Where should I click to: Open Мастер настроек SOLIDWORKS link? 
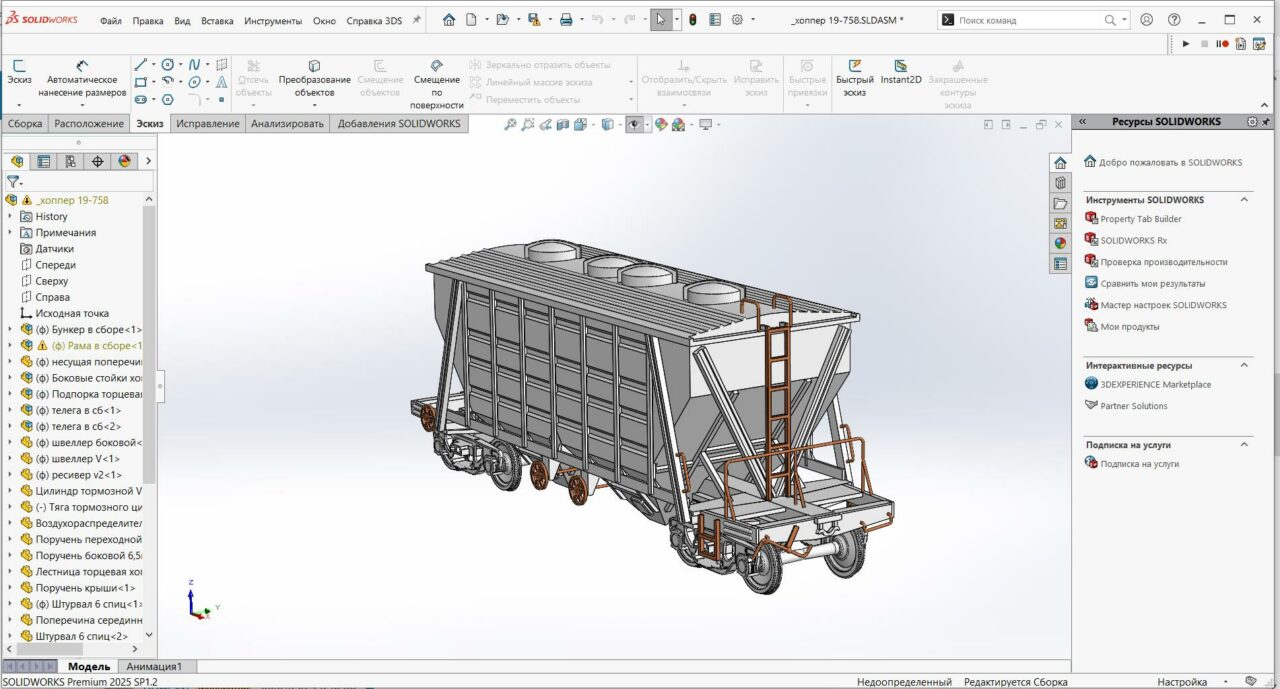1162,305
